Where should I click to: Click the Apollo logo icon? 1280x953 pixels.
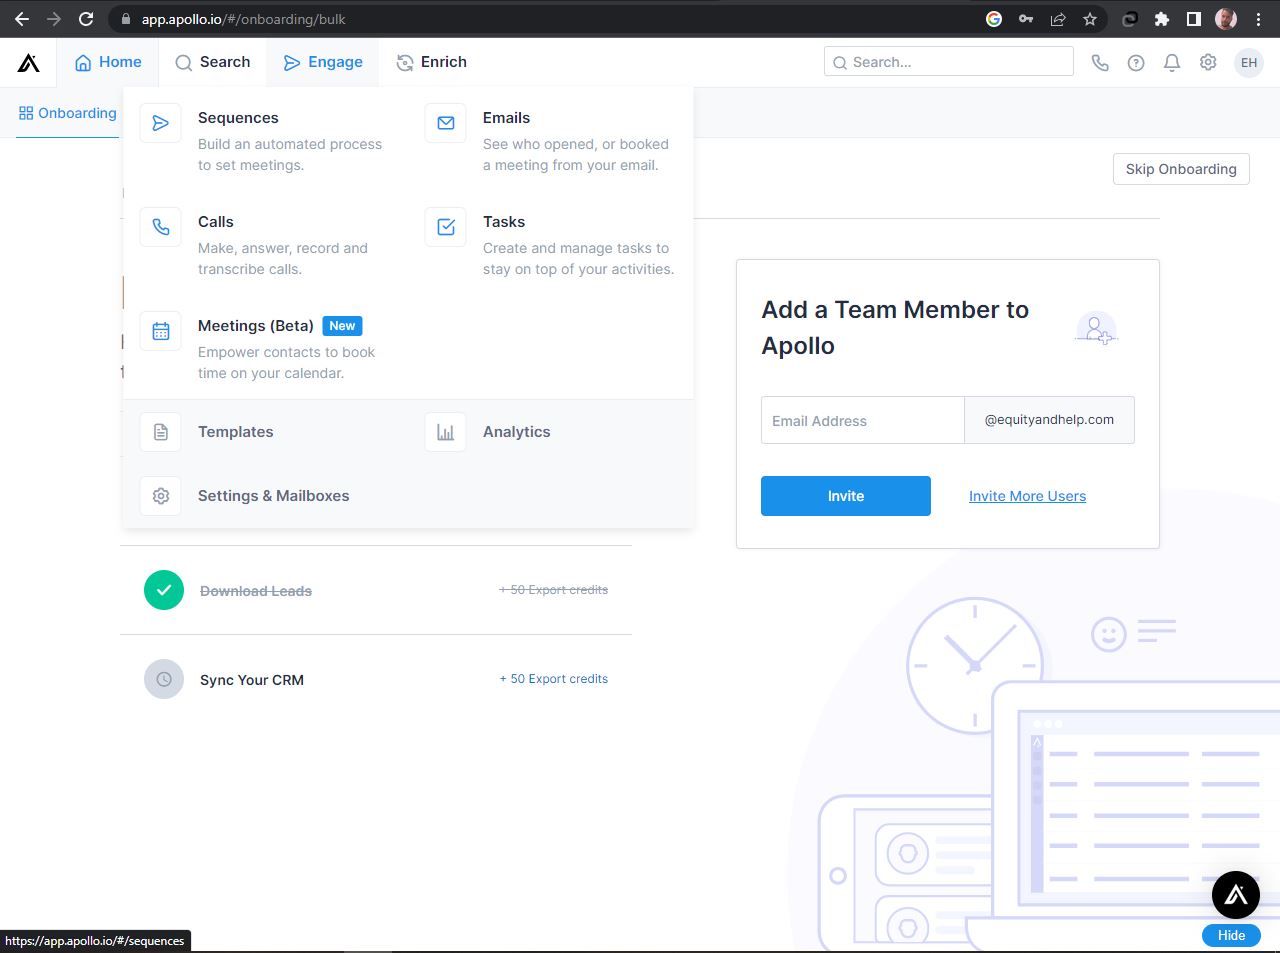(x=29, y=63)
